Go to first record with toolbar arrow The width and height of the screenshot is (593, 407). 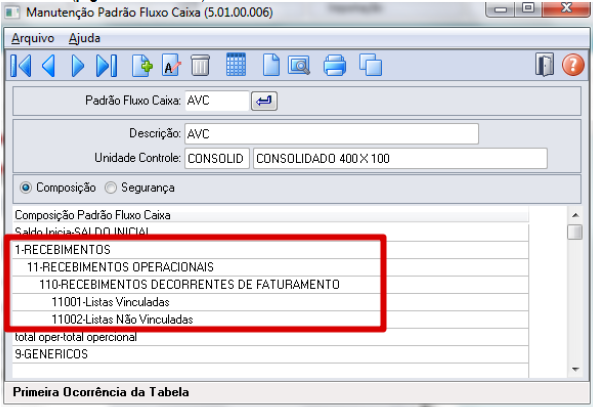(21, 66)
